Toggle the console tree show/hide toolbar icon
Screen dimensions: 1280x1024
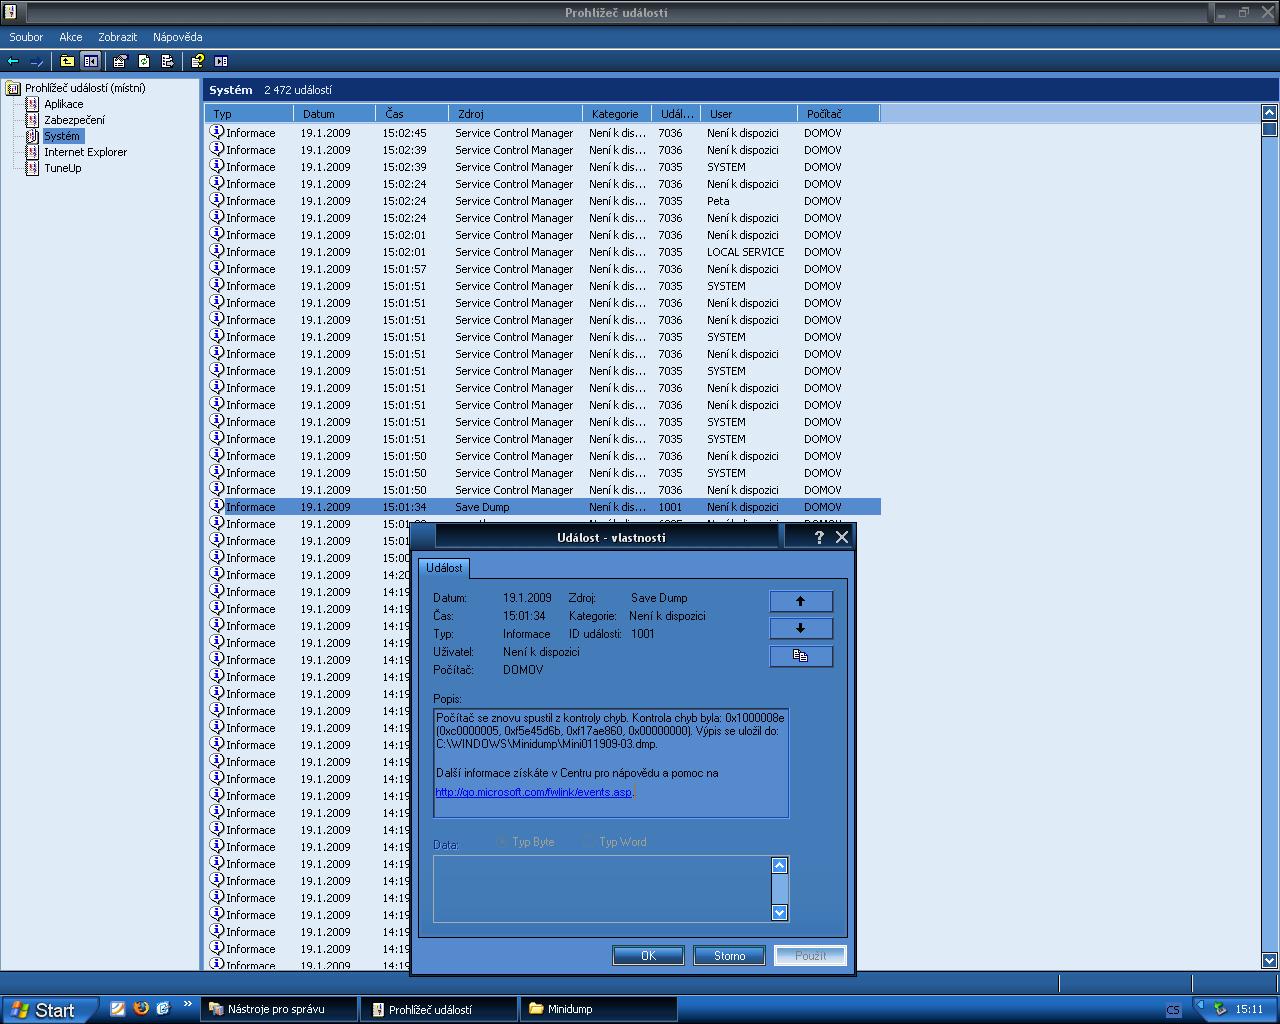click(x=91, y=61)
